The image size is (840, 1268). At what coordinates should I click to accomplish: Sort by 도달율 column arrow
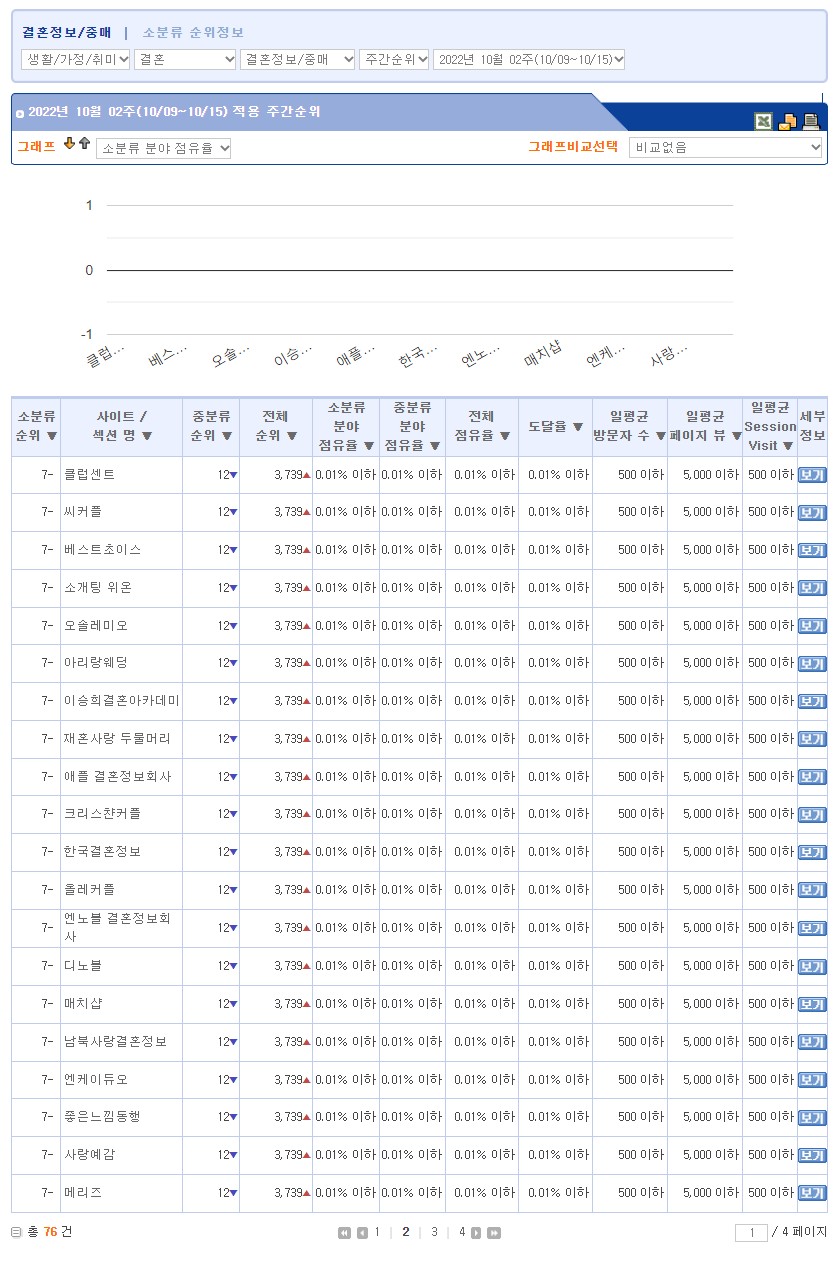point(577,427)
